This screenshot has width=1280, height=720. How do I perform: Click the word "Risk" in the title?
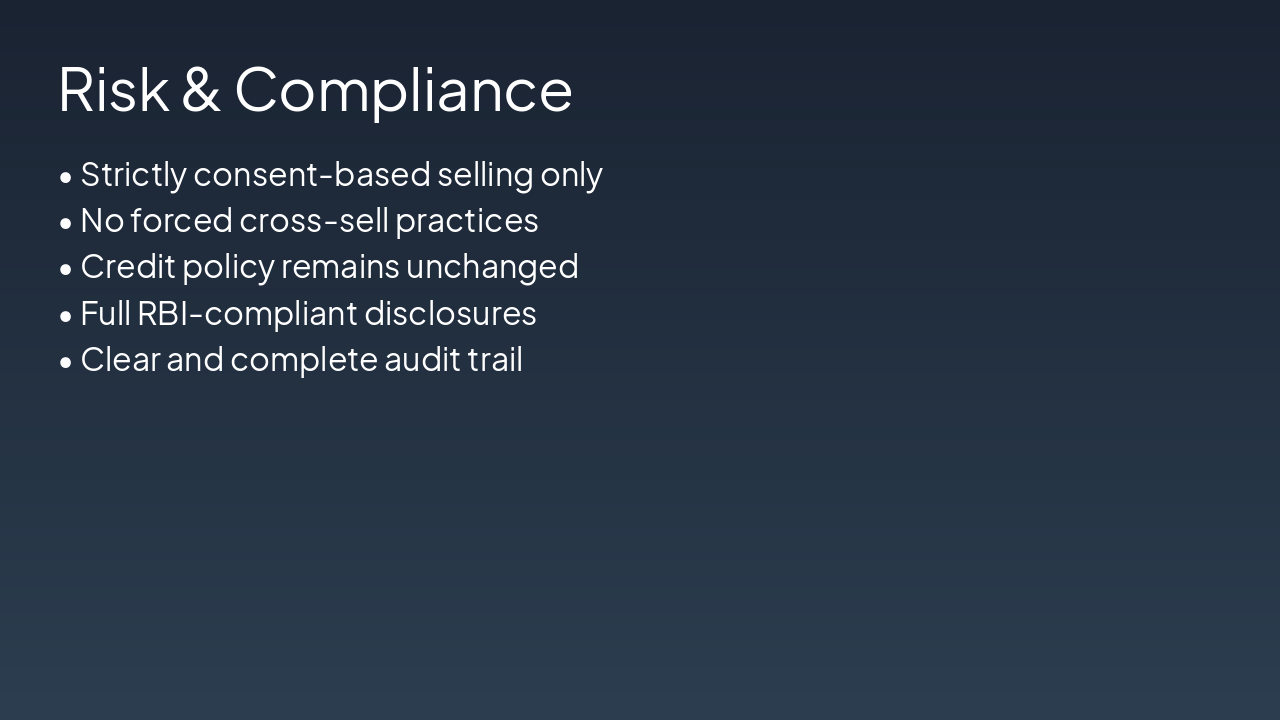(113, 90)
